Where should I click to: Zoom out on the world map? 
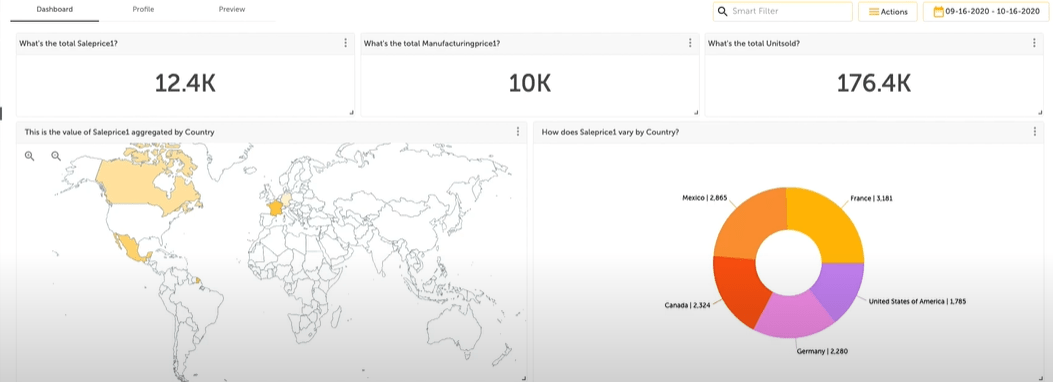[x=56, y=156]
